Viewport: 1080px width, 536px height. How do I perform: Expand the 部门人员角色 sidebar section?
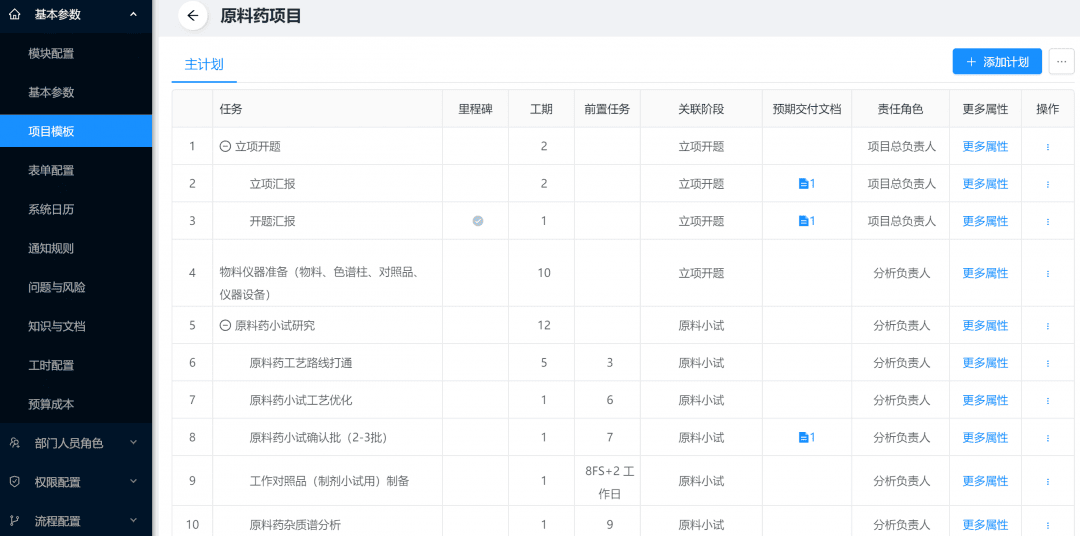76,443
